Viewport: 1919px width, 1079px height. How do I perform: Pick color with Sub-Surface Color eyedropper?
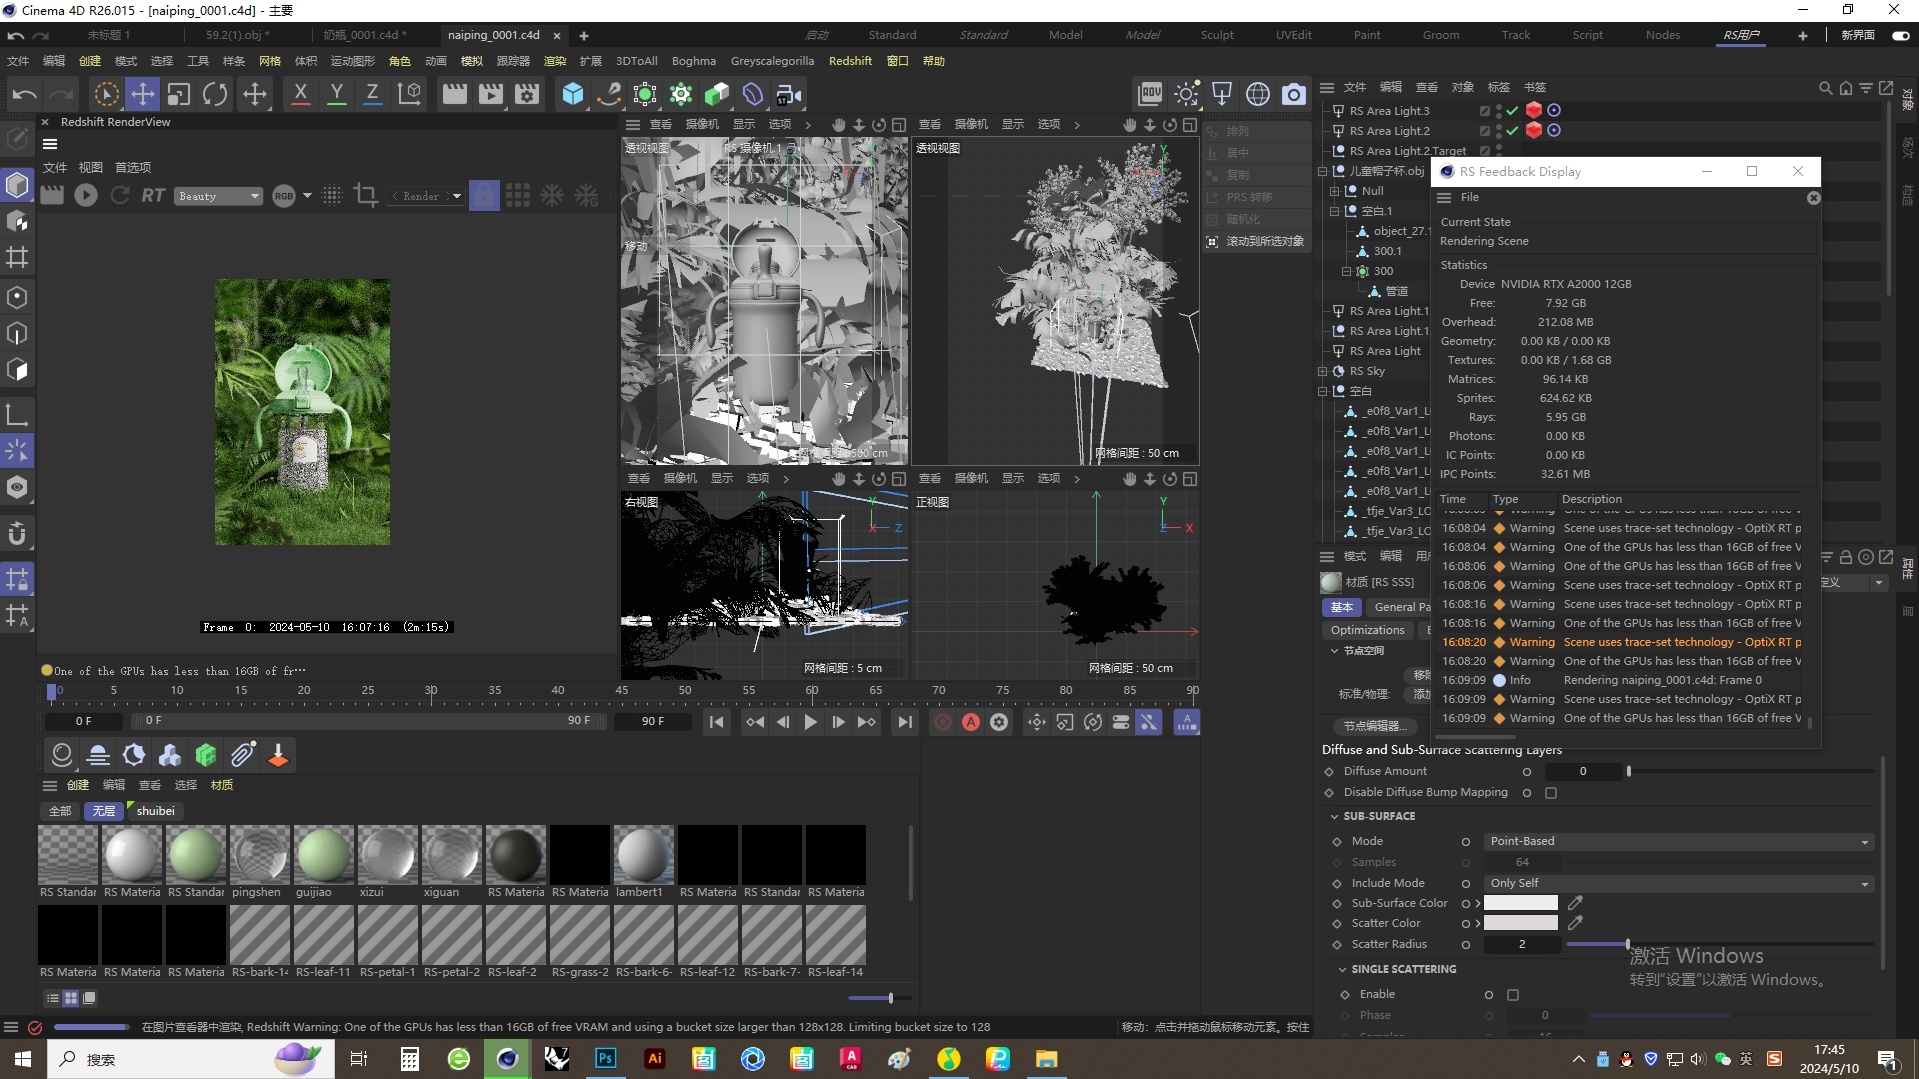tap(1575, 903)
